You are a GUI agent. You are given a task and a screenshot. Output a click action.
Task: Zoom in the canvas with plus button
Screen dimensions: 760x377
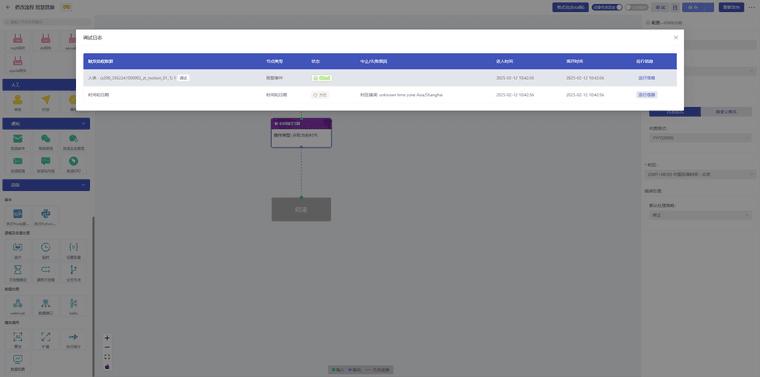point(107,338)
